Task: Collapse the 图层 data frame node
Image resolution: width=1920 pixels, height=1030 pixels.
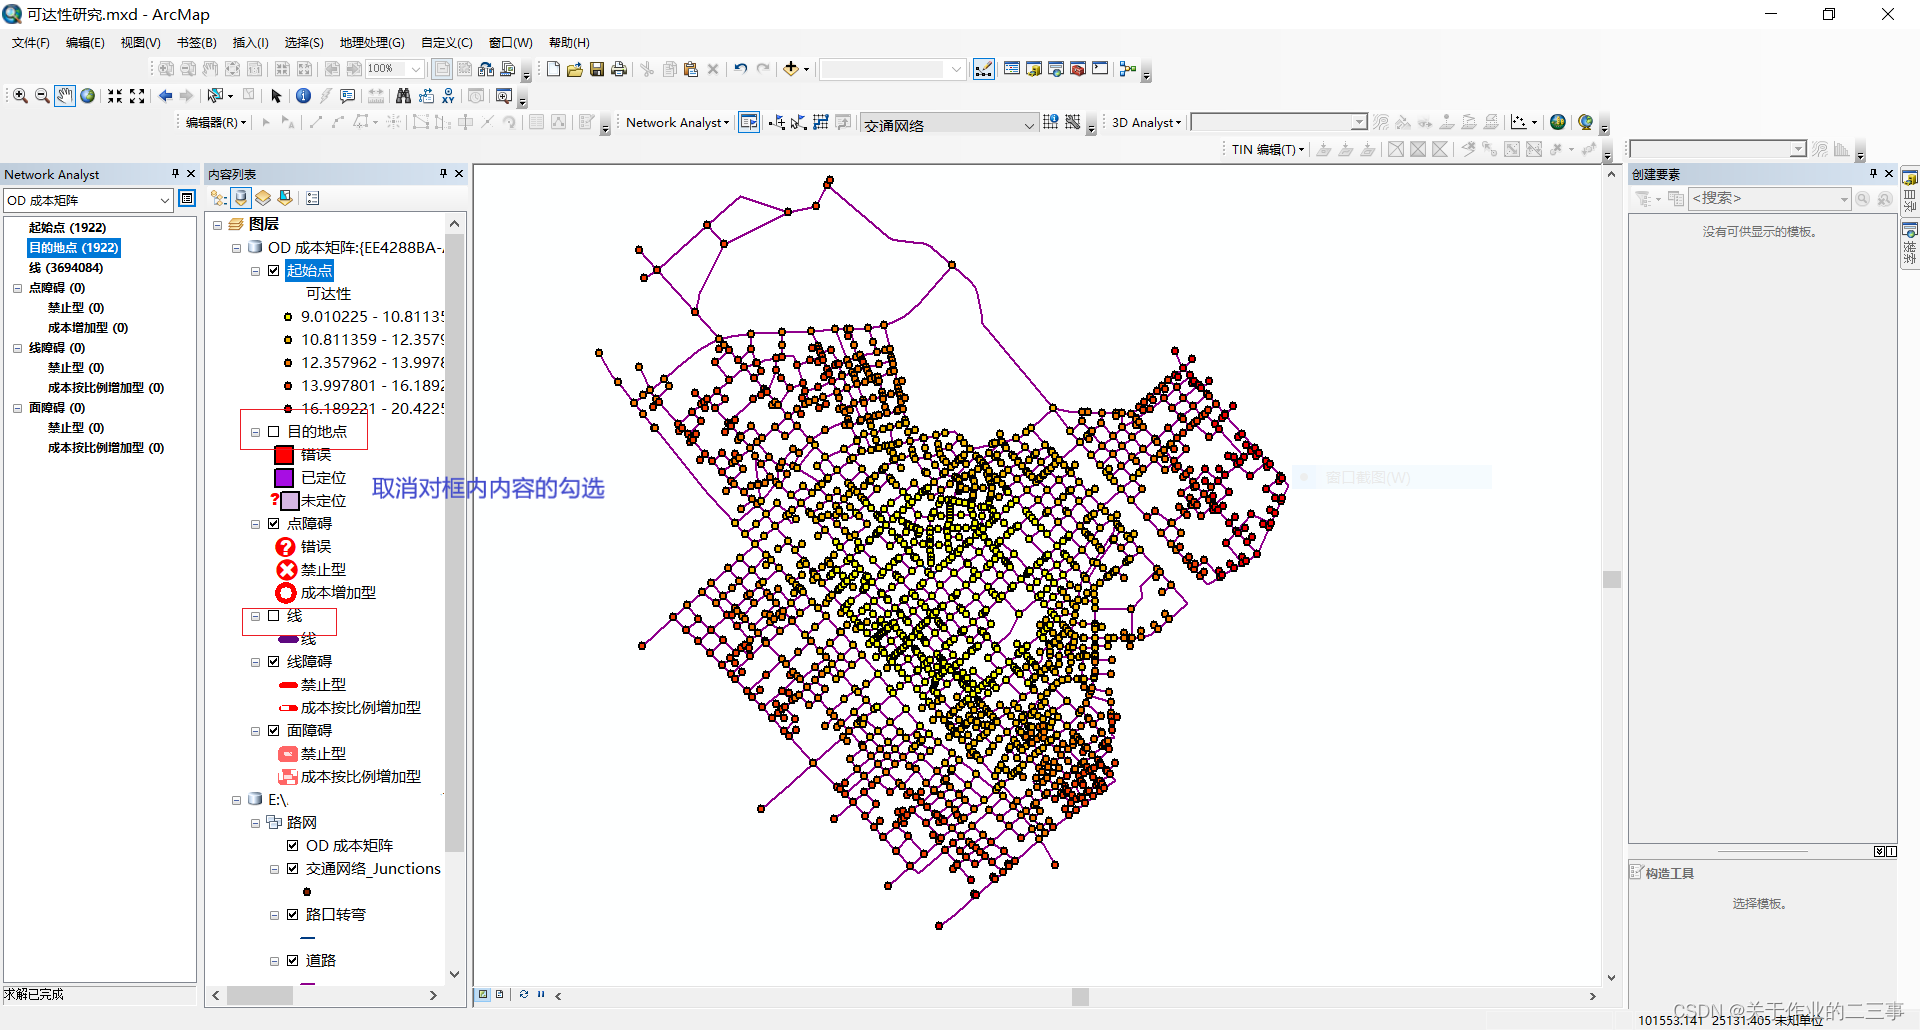Action: tap(218, 225)
